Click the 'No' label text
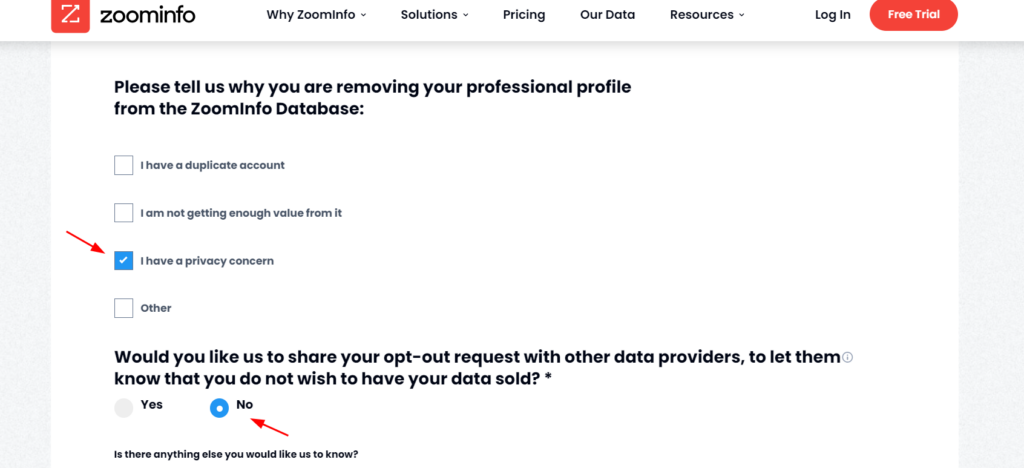Image resolution: width=1024 pixels, height=468 pixels. click(x=244, y=405)
